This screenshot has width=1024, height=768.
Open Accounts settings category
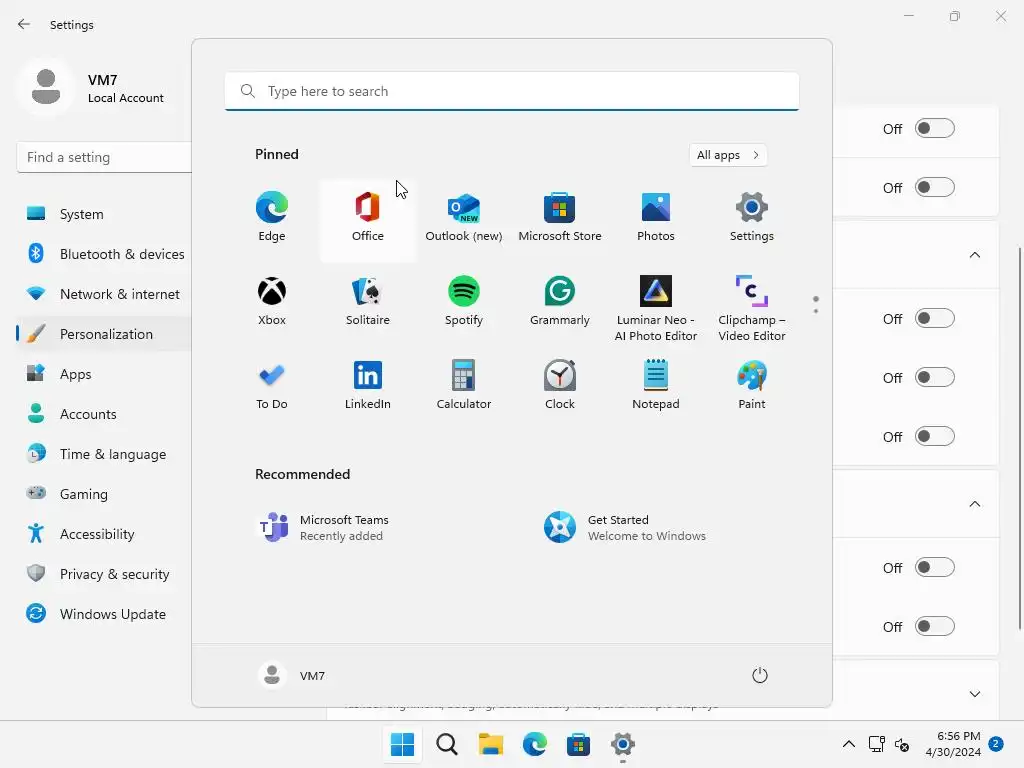(x=104, y=414)
